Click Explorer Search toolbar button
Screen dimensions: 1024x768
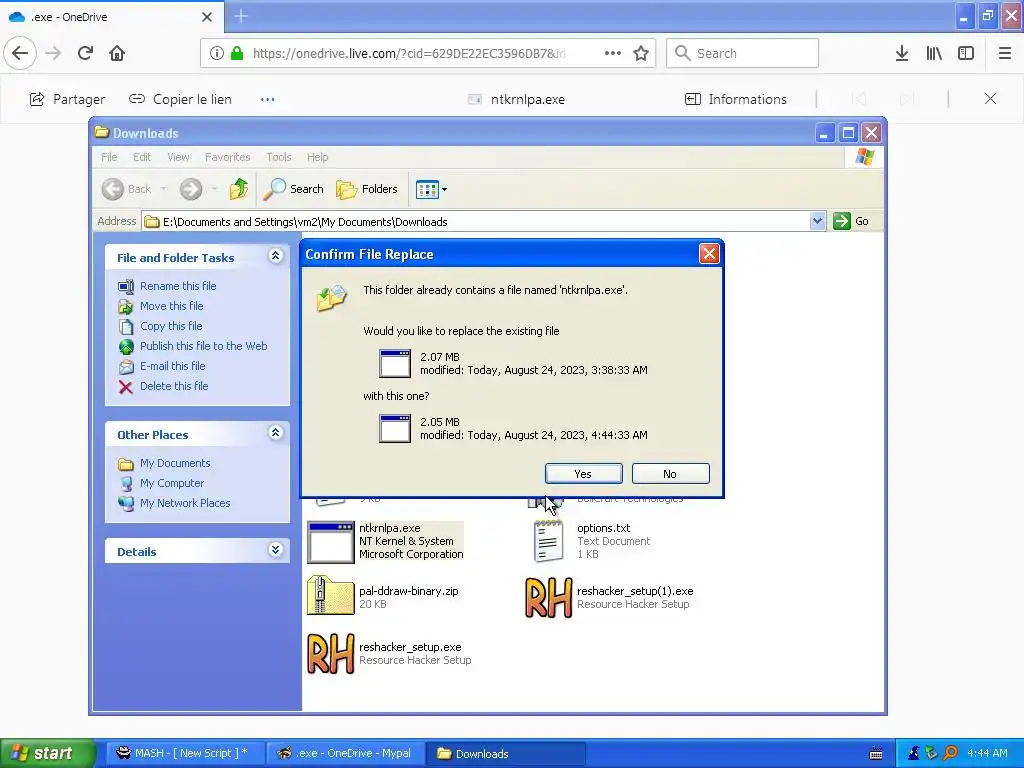[x=293, y=189]
